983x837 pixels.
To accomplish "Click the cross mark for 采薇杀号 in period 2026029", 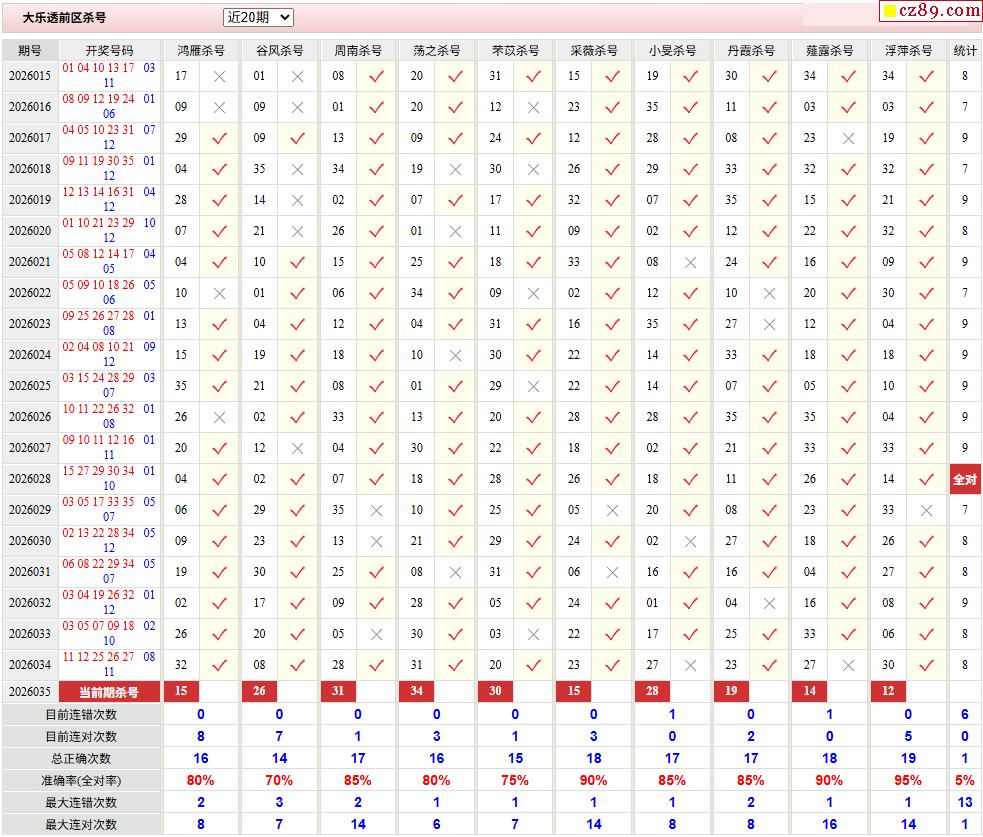I will pyautogui.click(x=612, y=510).
